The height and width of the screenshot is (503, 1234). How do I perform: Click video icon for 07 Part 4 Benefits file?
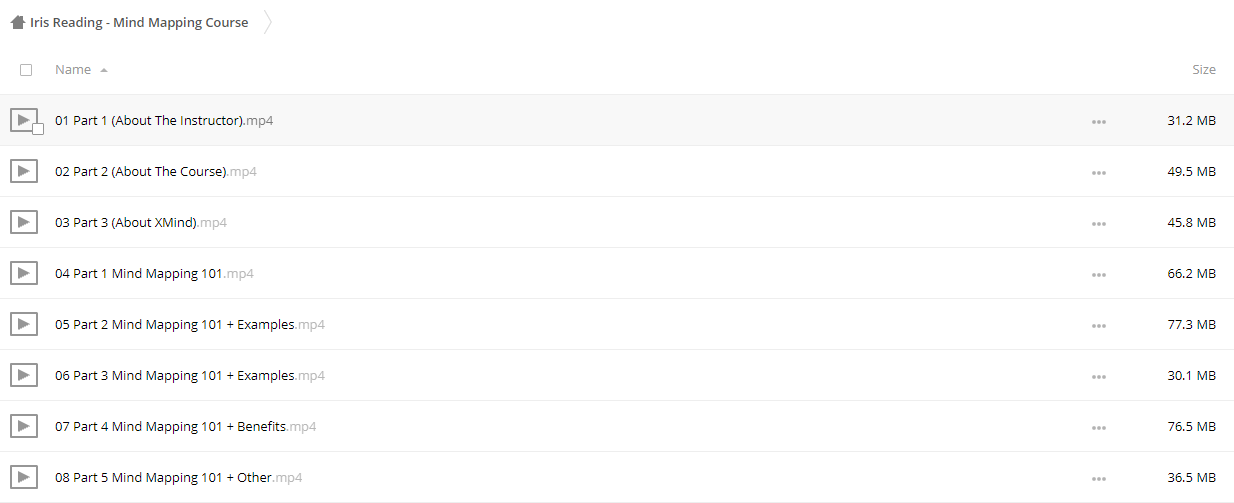click(x=24, y=426)
